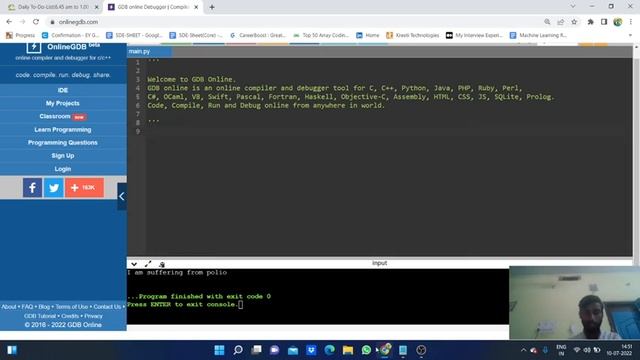Click the onlinegdb.com address bar

coord(294,22)
